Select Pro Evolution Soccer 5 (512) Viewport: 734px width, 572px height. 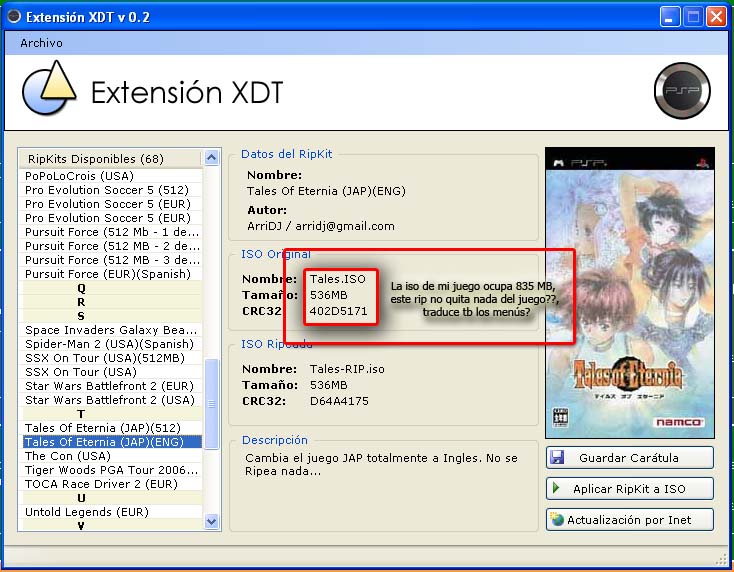[x=112, y=190]
